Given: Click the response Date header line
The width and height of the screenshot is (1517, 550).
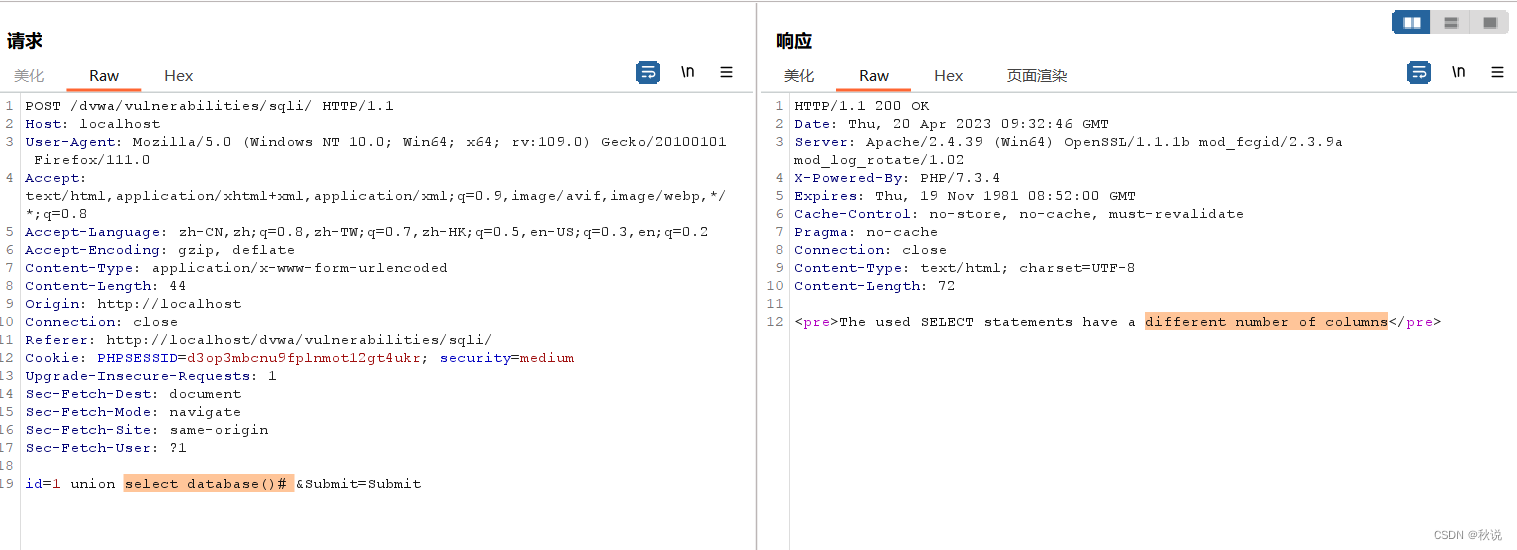Looking at the screenshot, I should coord(951,124).
